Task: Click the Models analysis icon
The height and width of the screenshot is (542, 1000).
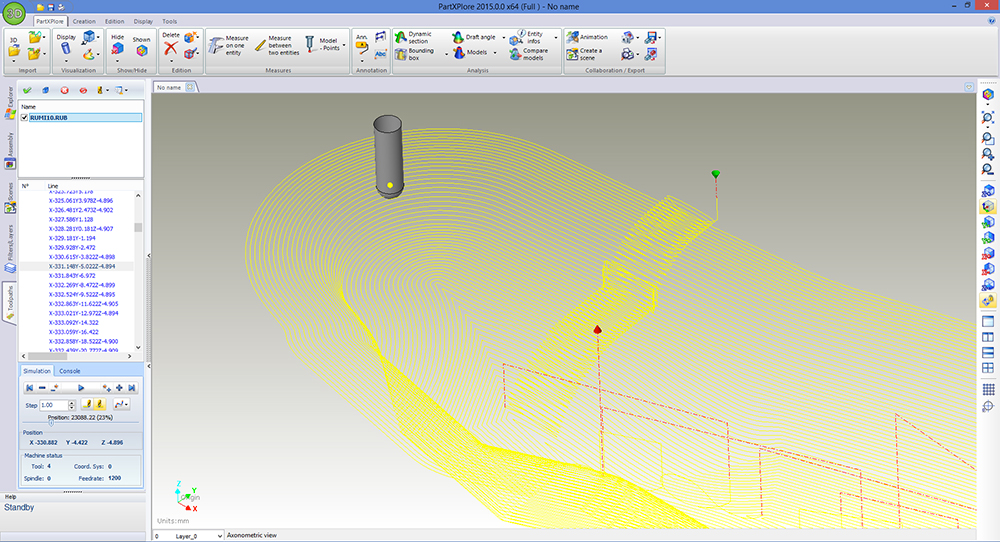Action: (459, 53)
